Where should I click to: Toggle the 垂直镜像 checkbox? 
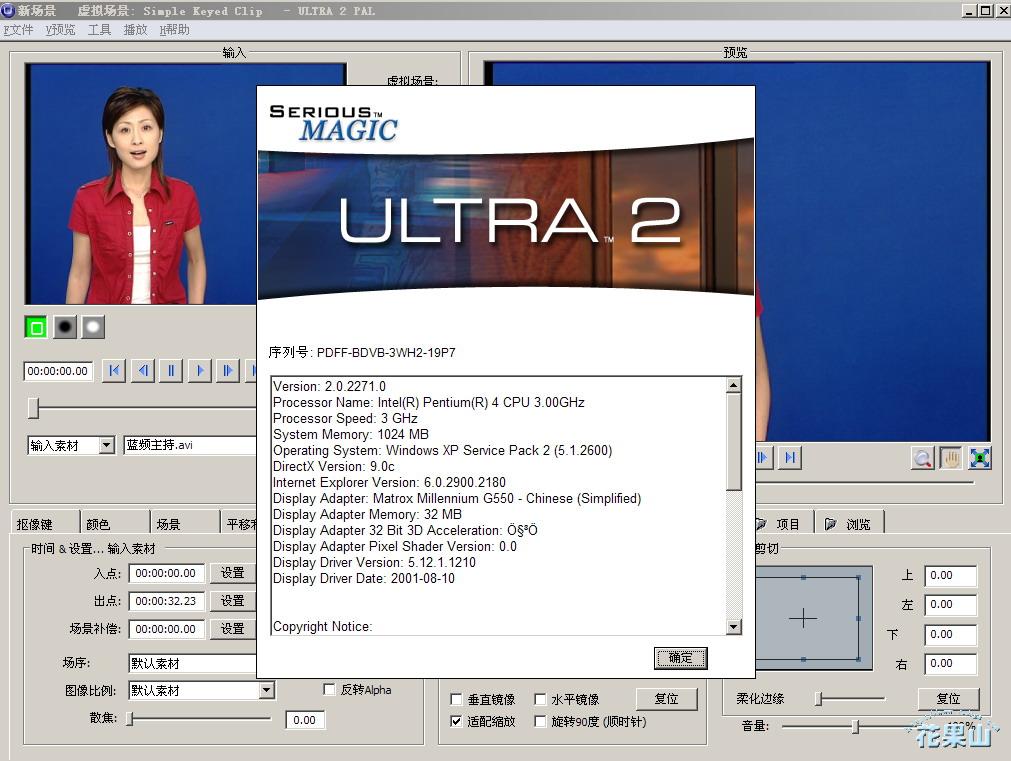pos(457,700)
